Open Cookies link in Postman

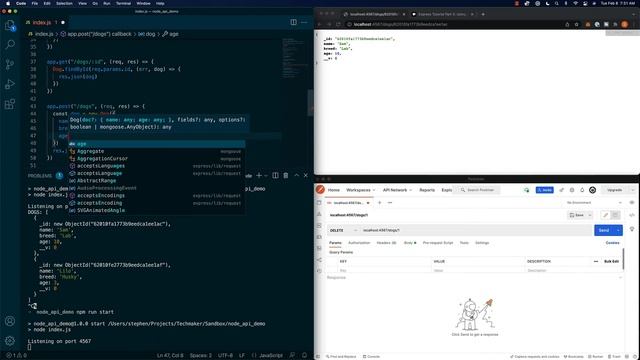(x=612, y=243)
